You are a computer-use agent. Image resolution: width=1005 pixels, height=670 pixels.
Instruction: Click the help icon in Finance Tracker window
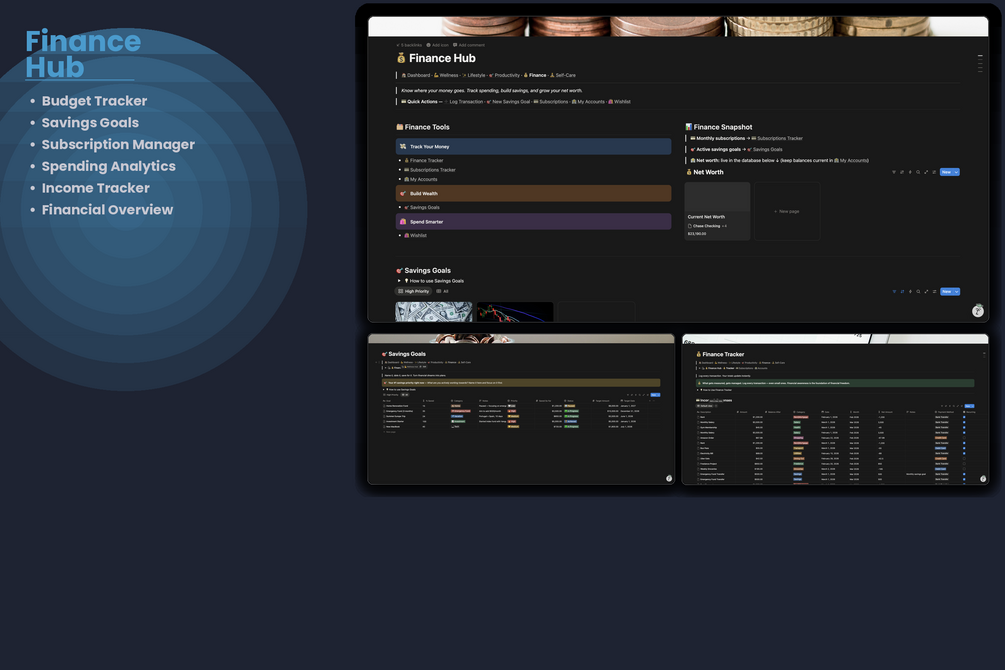pyautogui.click(x=983, y=478)
